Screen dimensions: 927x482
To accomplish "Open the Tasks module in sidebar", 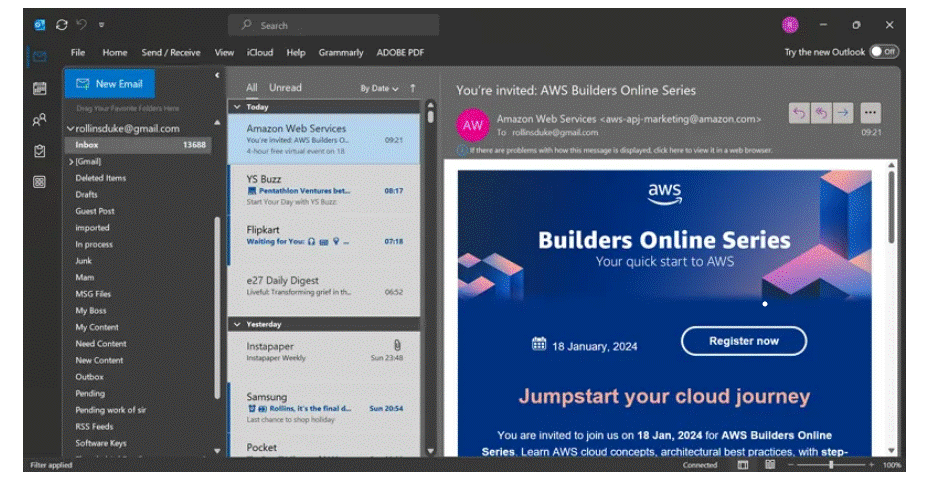I will pyautogui.click(x=40, y=151).
